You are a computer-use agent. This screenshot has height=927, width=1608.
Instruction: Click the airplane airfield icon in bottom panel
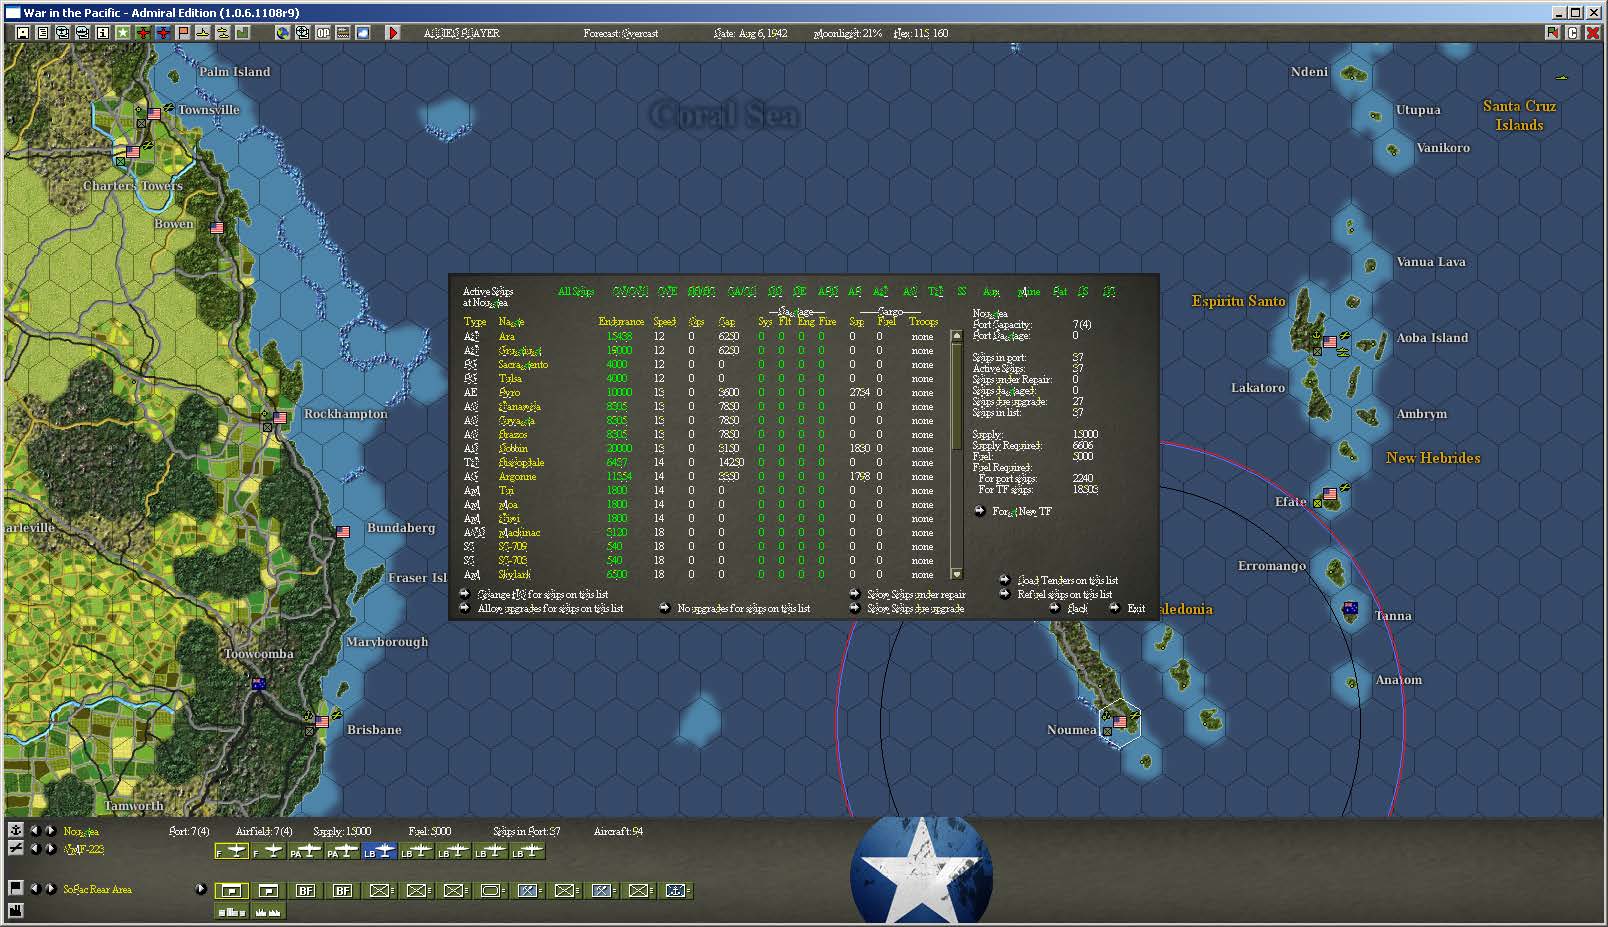15,848
